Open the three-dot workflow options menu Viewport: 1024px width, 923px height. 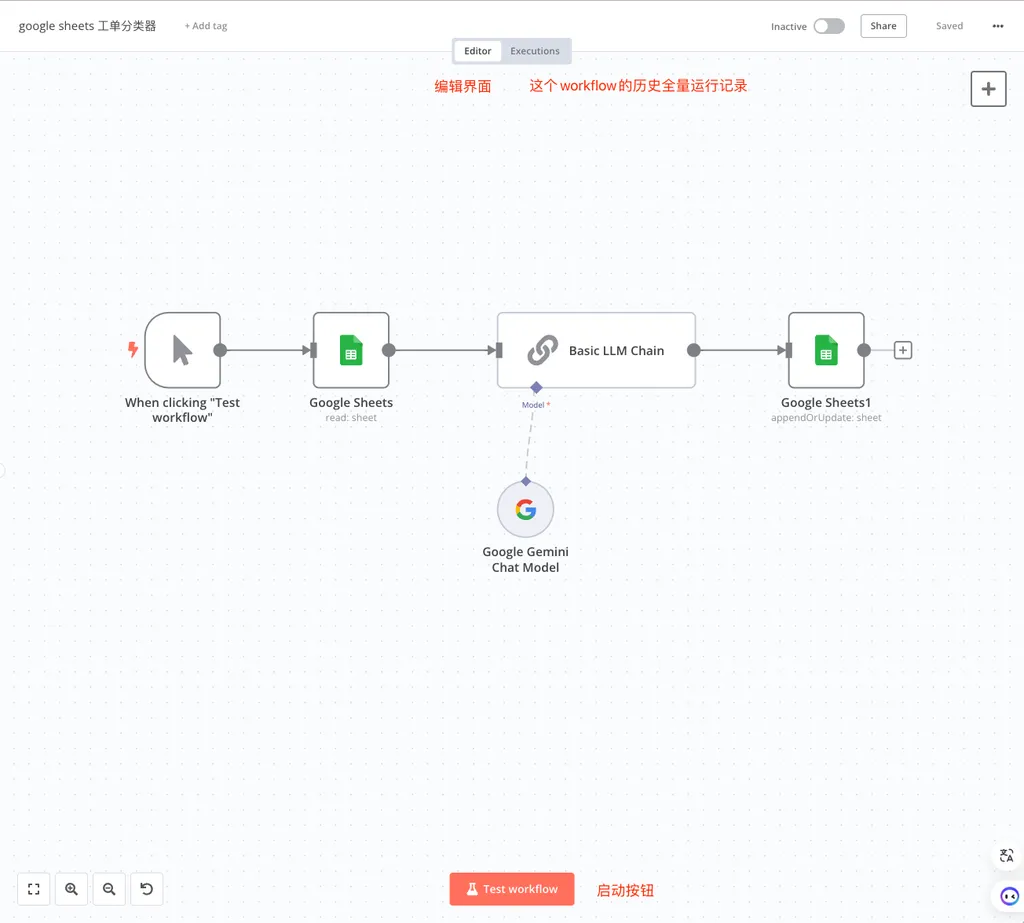point(997,26)
